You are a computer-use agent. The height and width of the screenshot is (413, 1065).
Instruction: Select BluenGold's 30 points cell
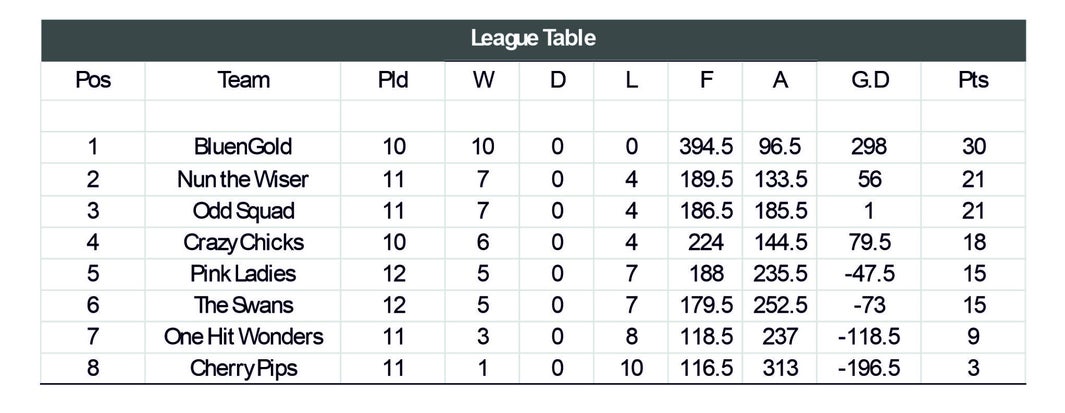tap(973, 147)
